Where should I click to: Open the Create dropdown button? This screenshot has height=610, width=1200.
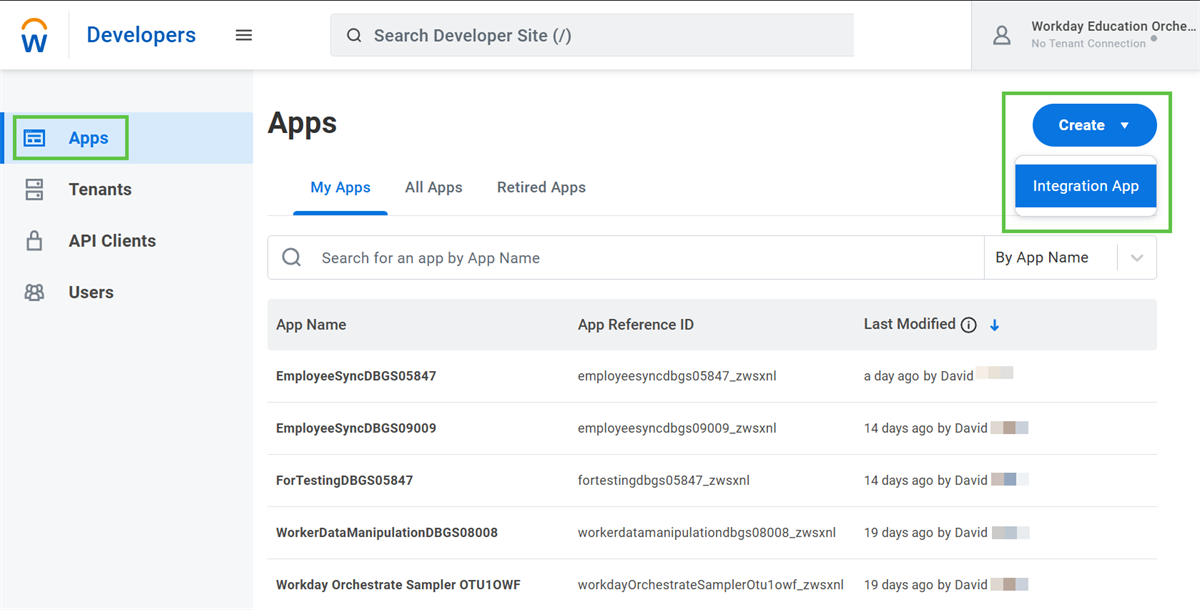coord(1094,125)
